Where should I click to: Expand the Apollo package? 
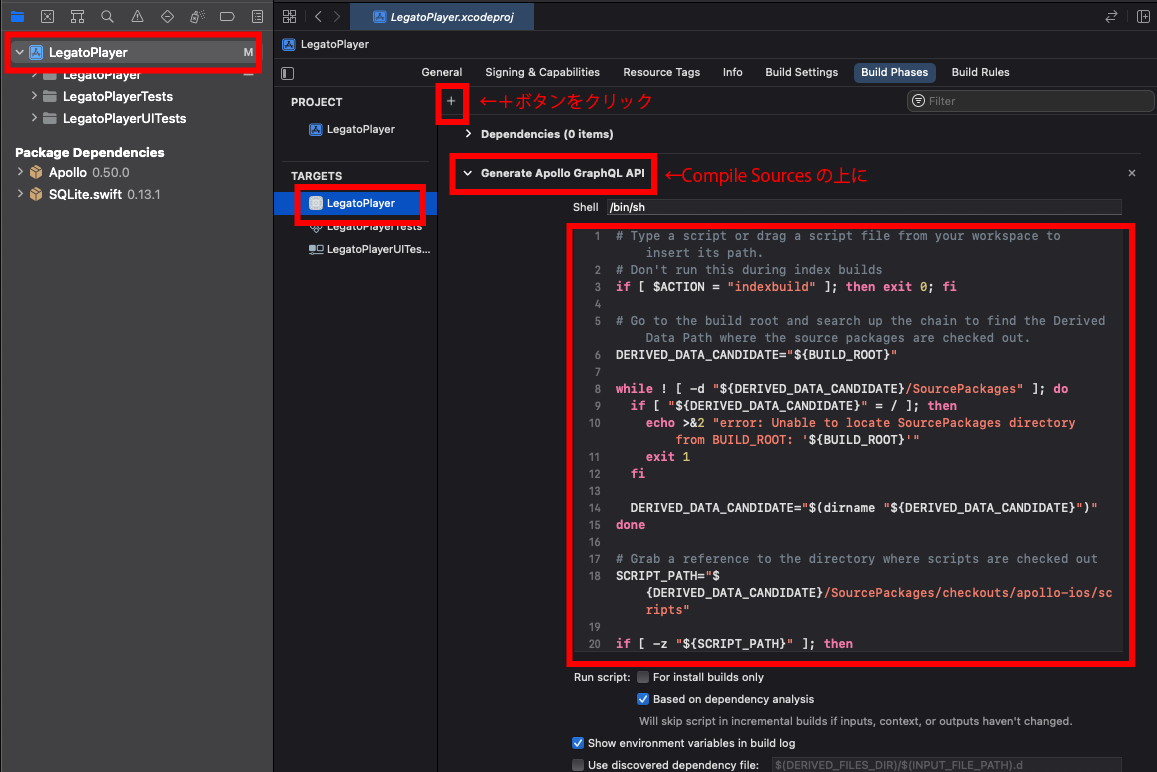(x=20, y=172)
